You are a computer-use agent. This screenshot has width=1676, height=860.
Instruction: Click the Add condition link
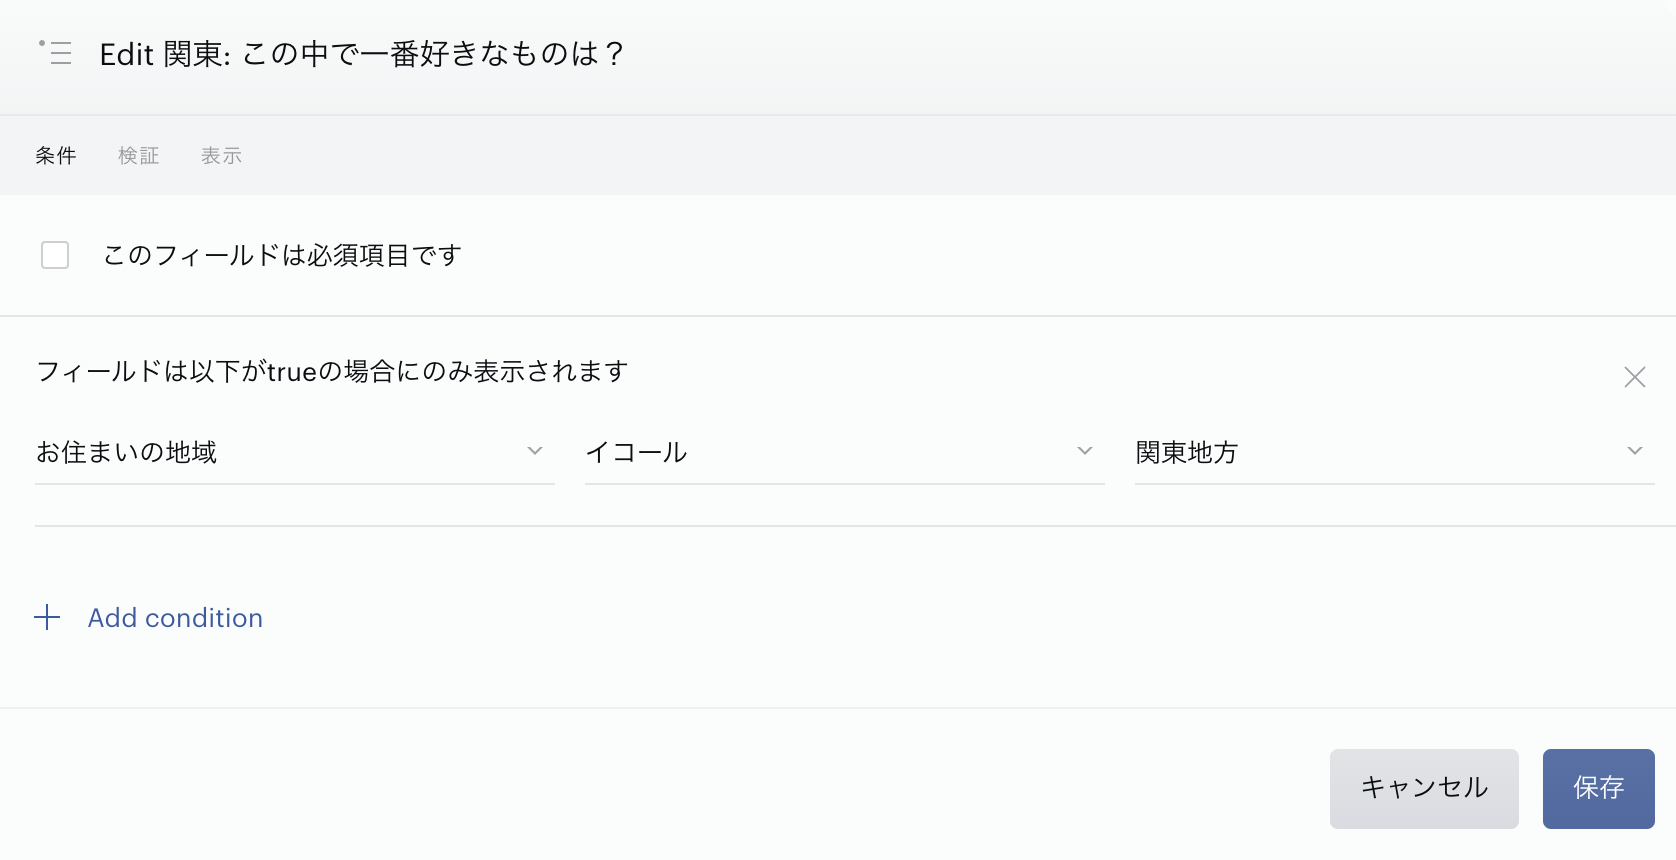(175, 618)
